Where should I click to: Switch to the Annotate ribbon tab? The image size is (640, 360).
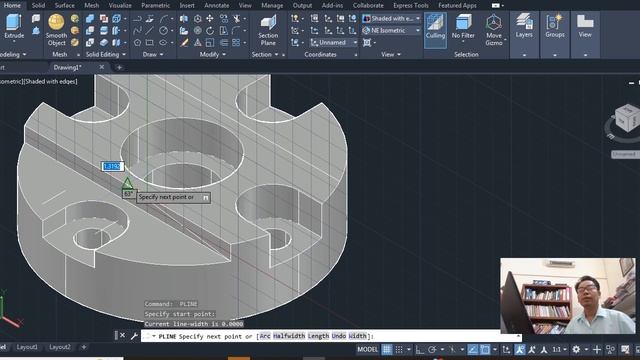pos(217,5)
